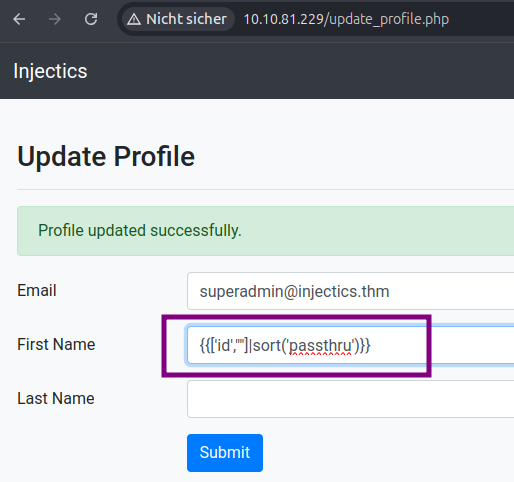514x482 pixels.
Task: Click the opening braces in First Name payload
Action: point(205,345)
